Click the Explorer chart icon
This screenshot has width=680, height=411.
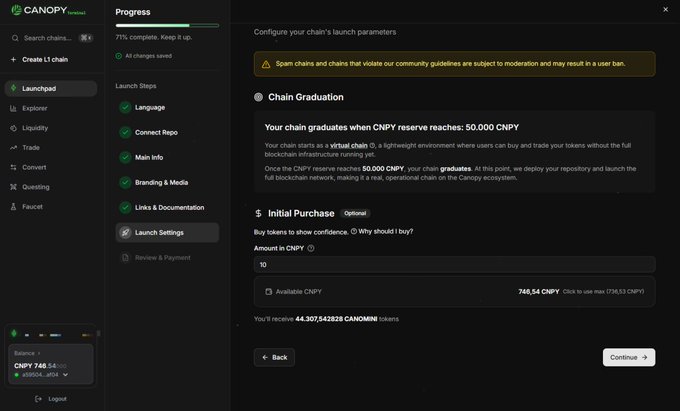13,108
